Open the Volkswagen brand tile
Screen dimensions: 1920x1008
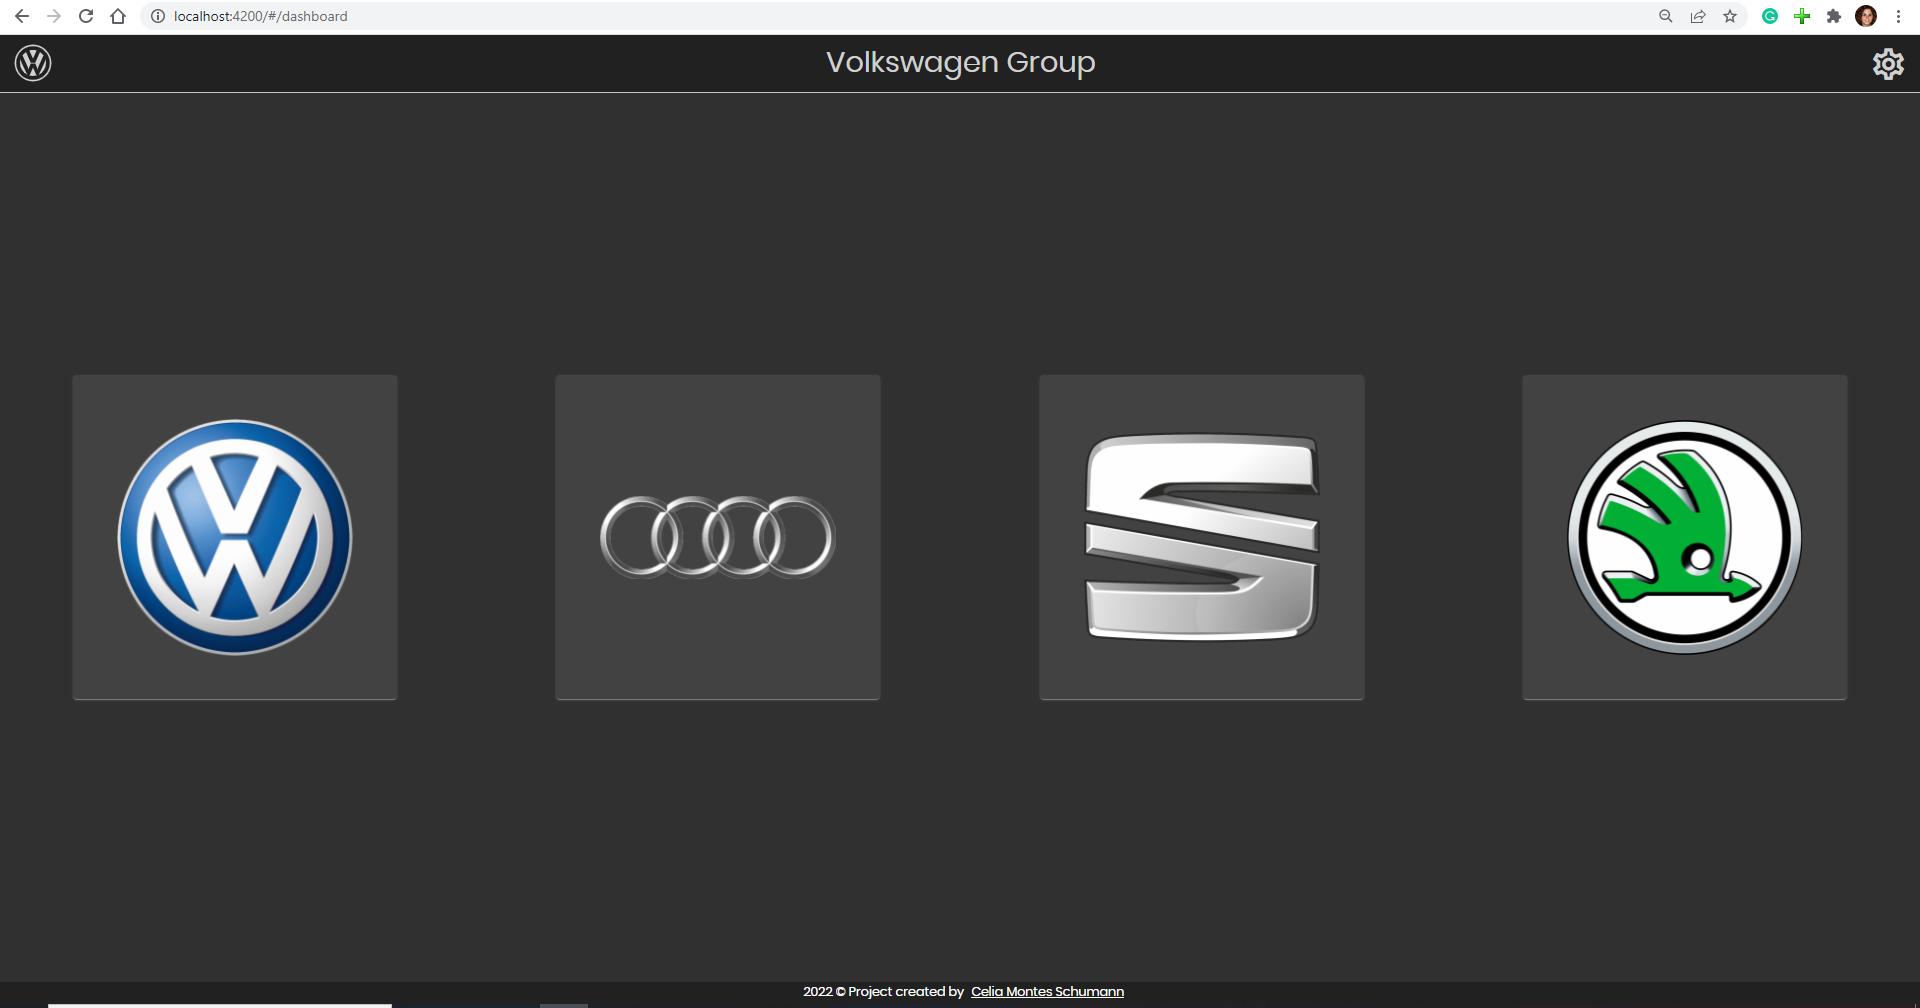[x=234, y=536]
